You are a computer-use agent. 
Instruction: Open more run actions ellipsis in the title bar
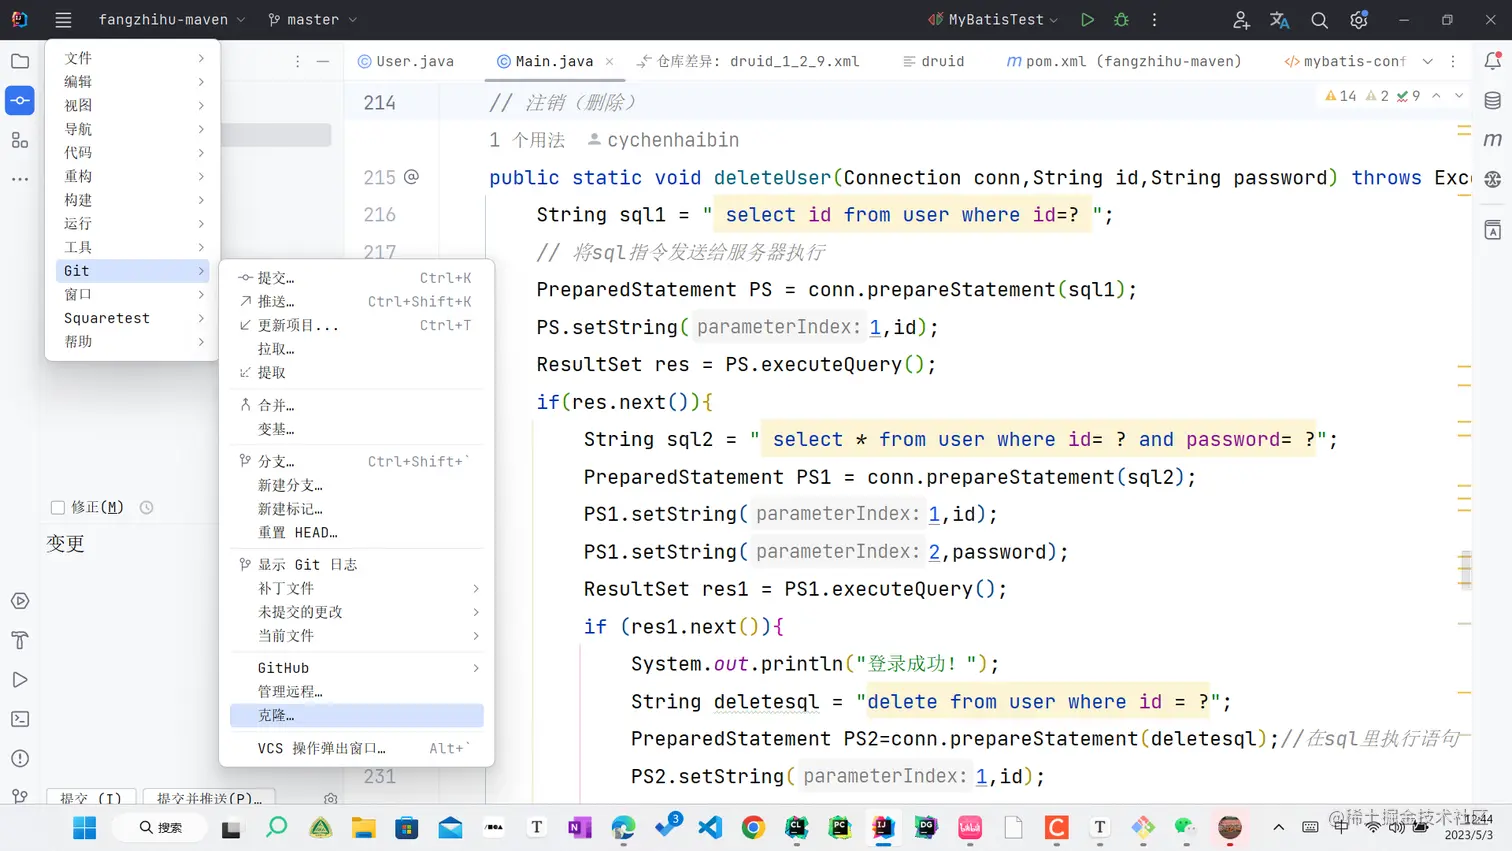1154,20
